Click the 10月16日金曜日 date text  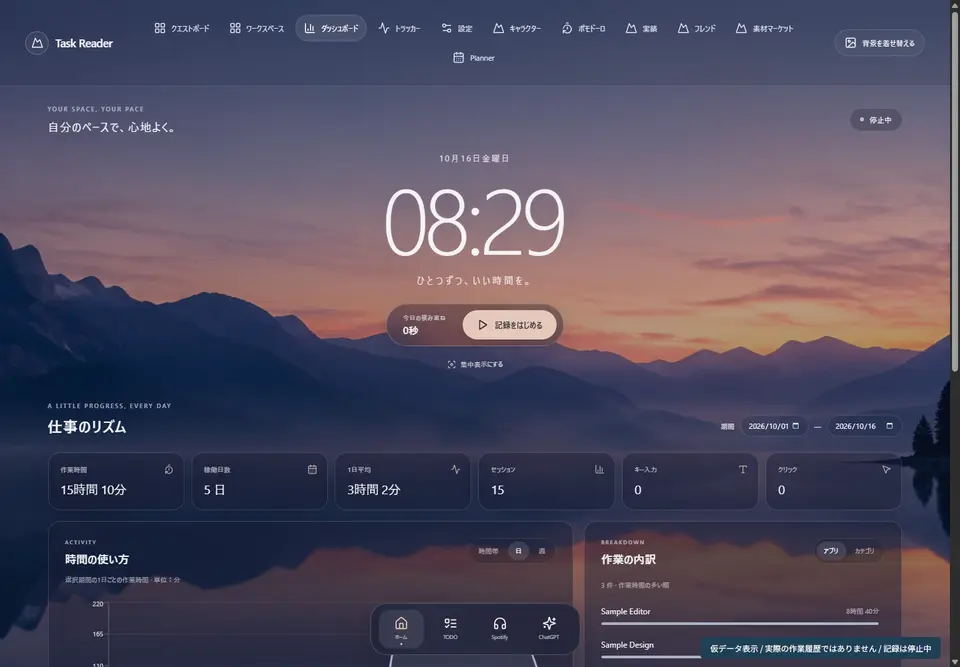(x=474, y=158)
